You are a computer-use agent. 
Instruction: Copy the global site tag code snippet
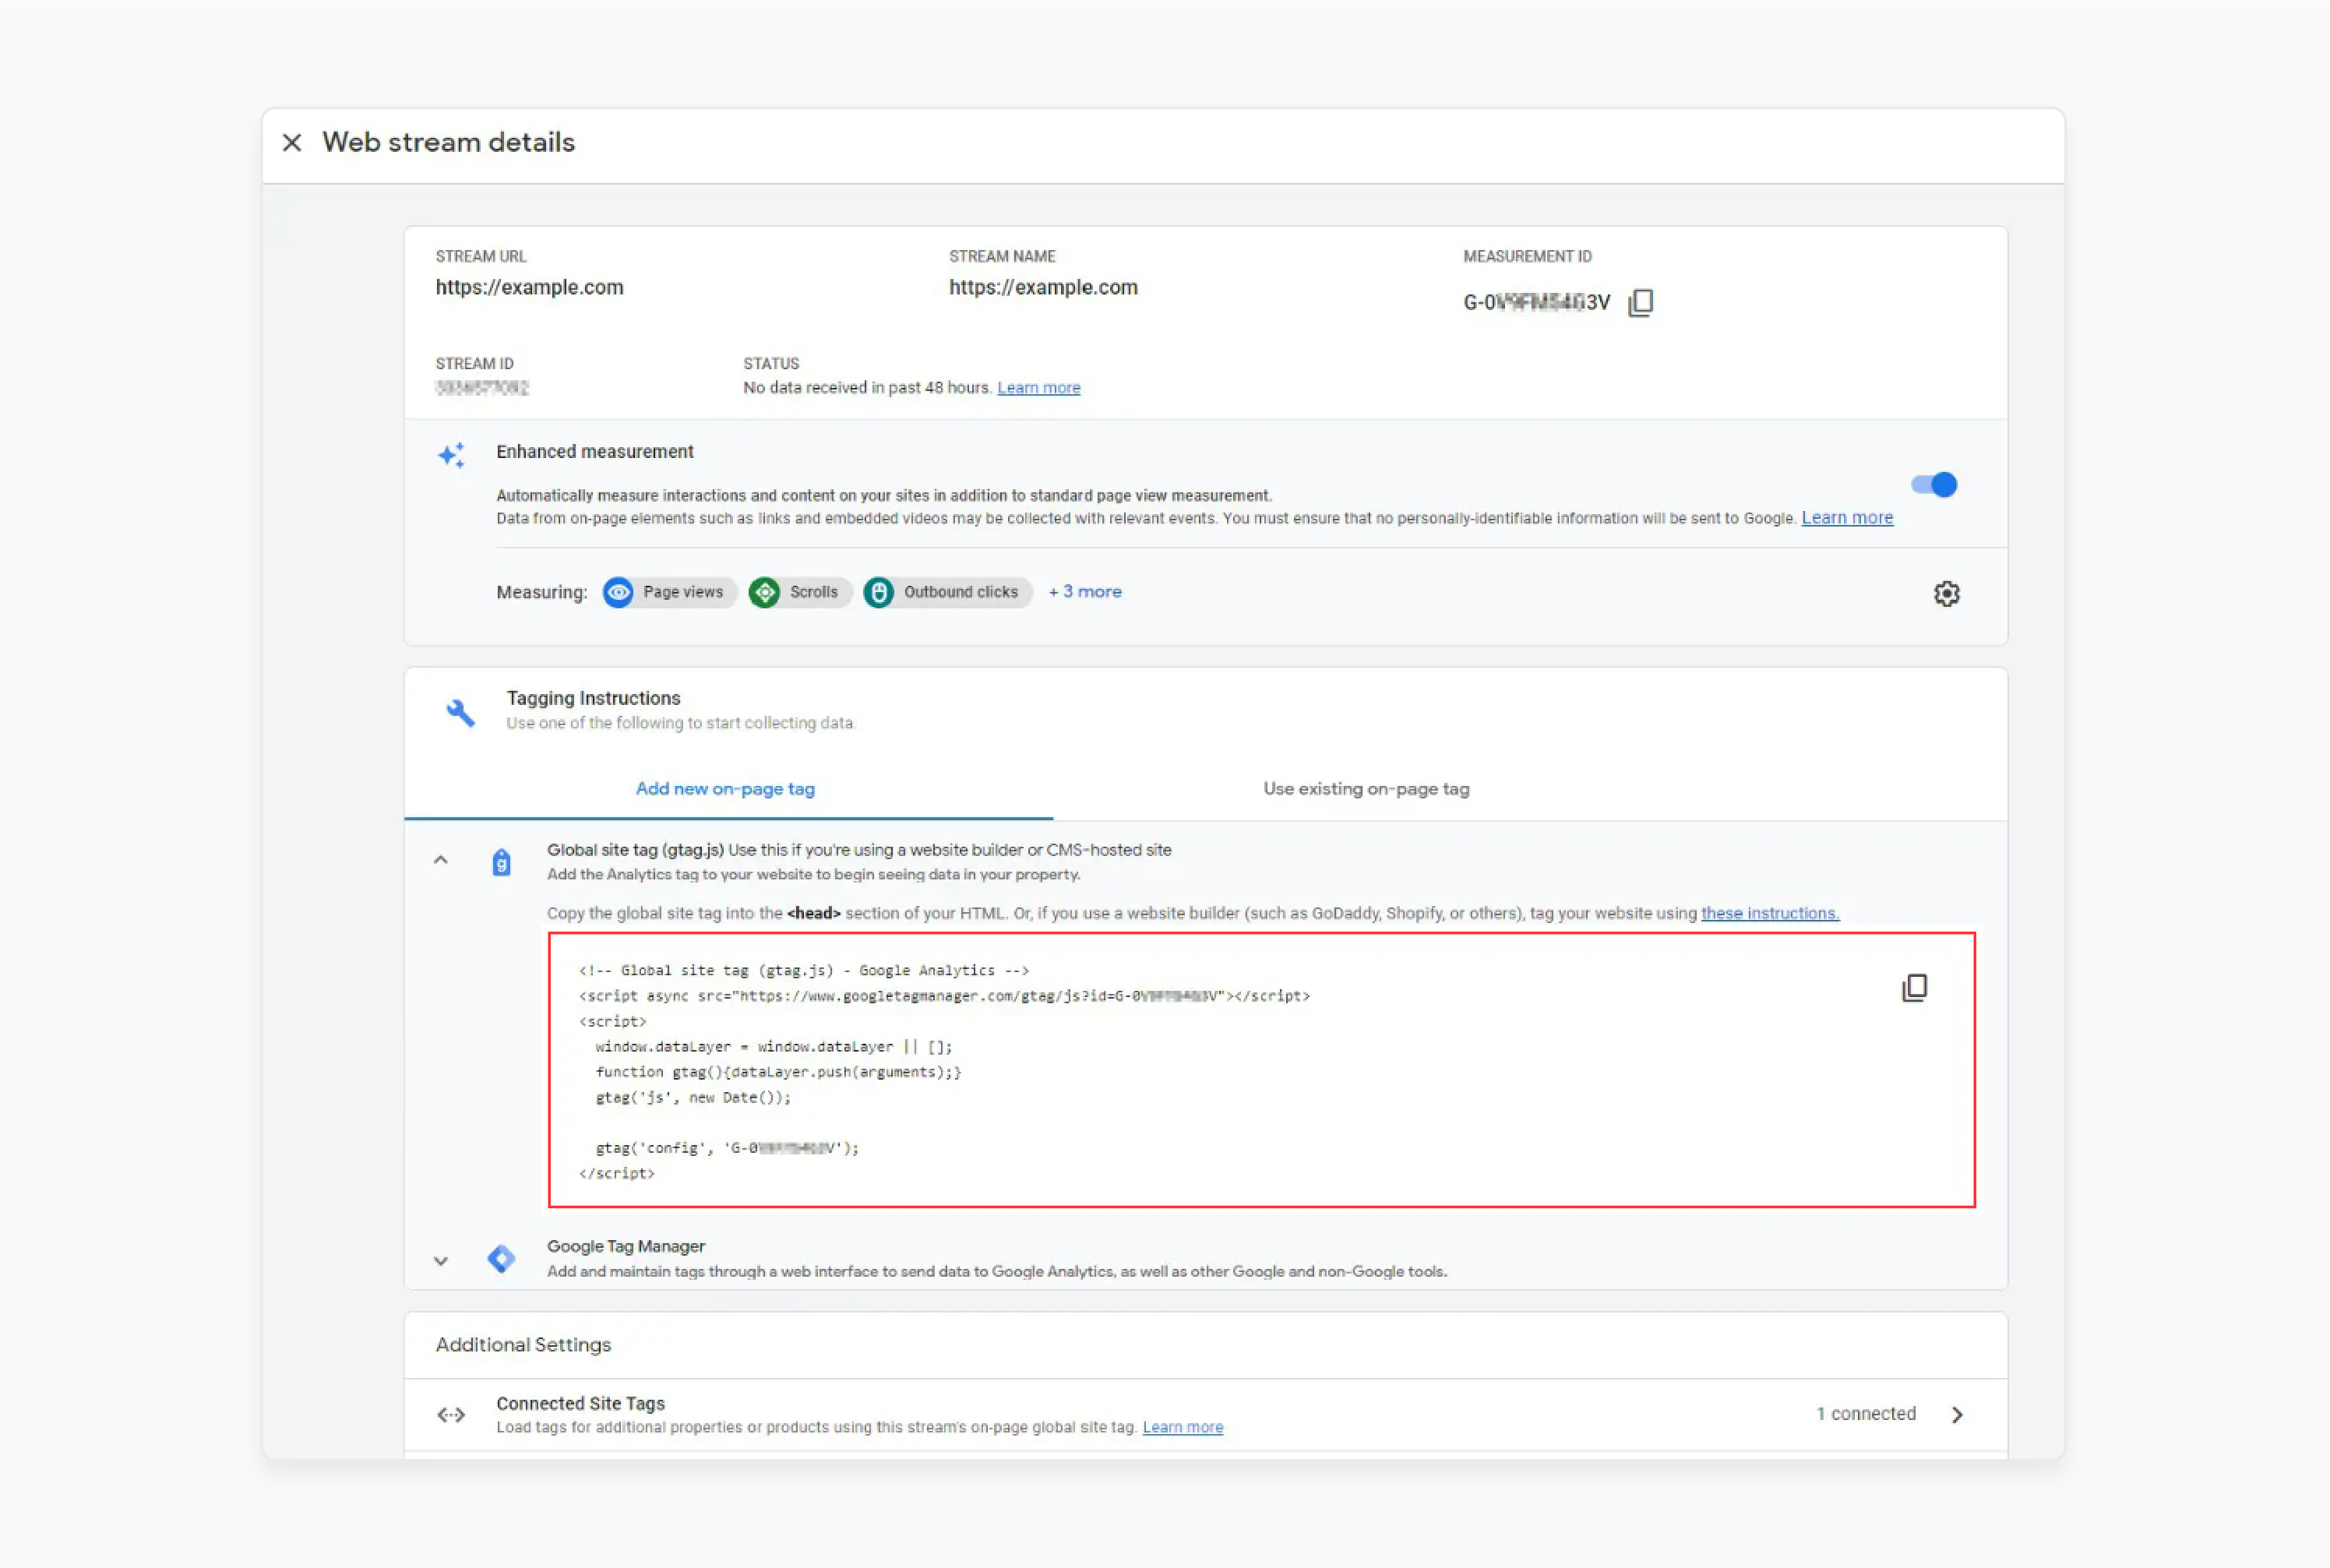(x=1915, y=988)
